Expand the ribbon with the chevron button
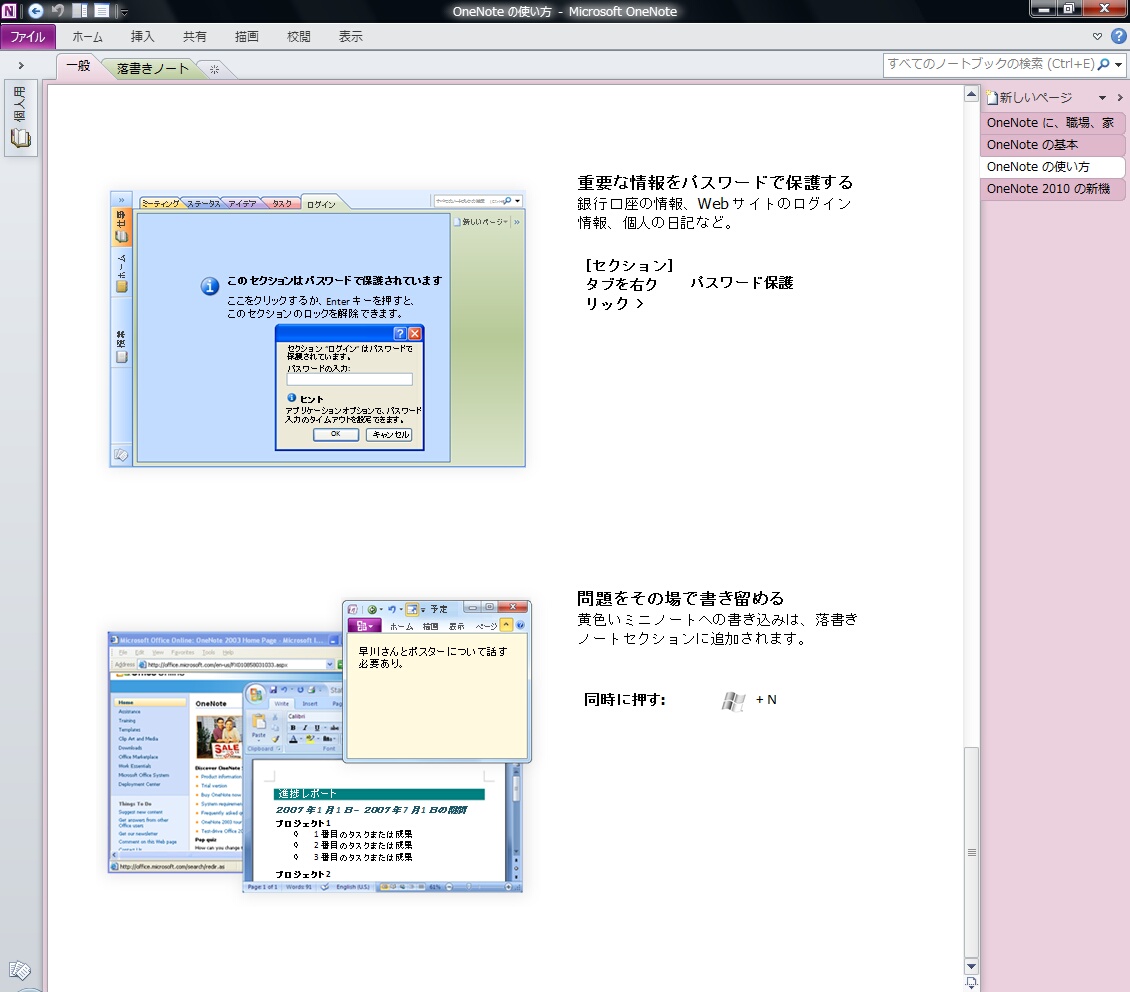Viewport: 1130px width, 992px height. (1098, 36)
